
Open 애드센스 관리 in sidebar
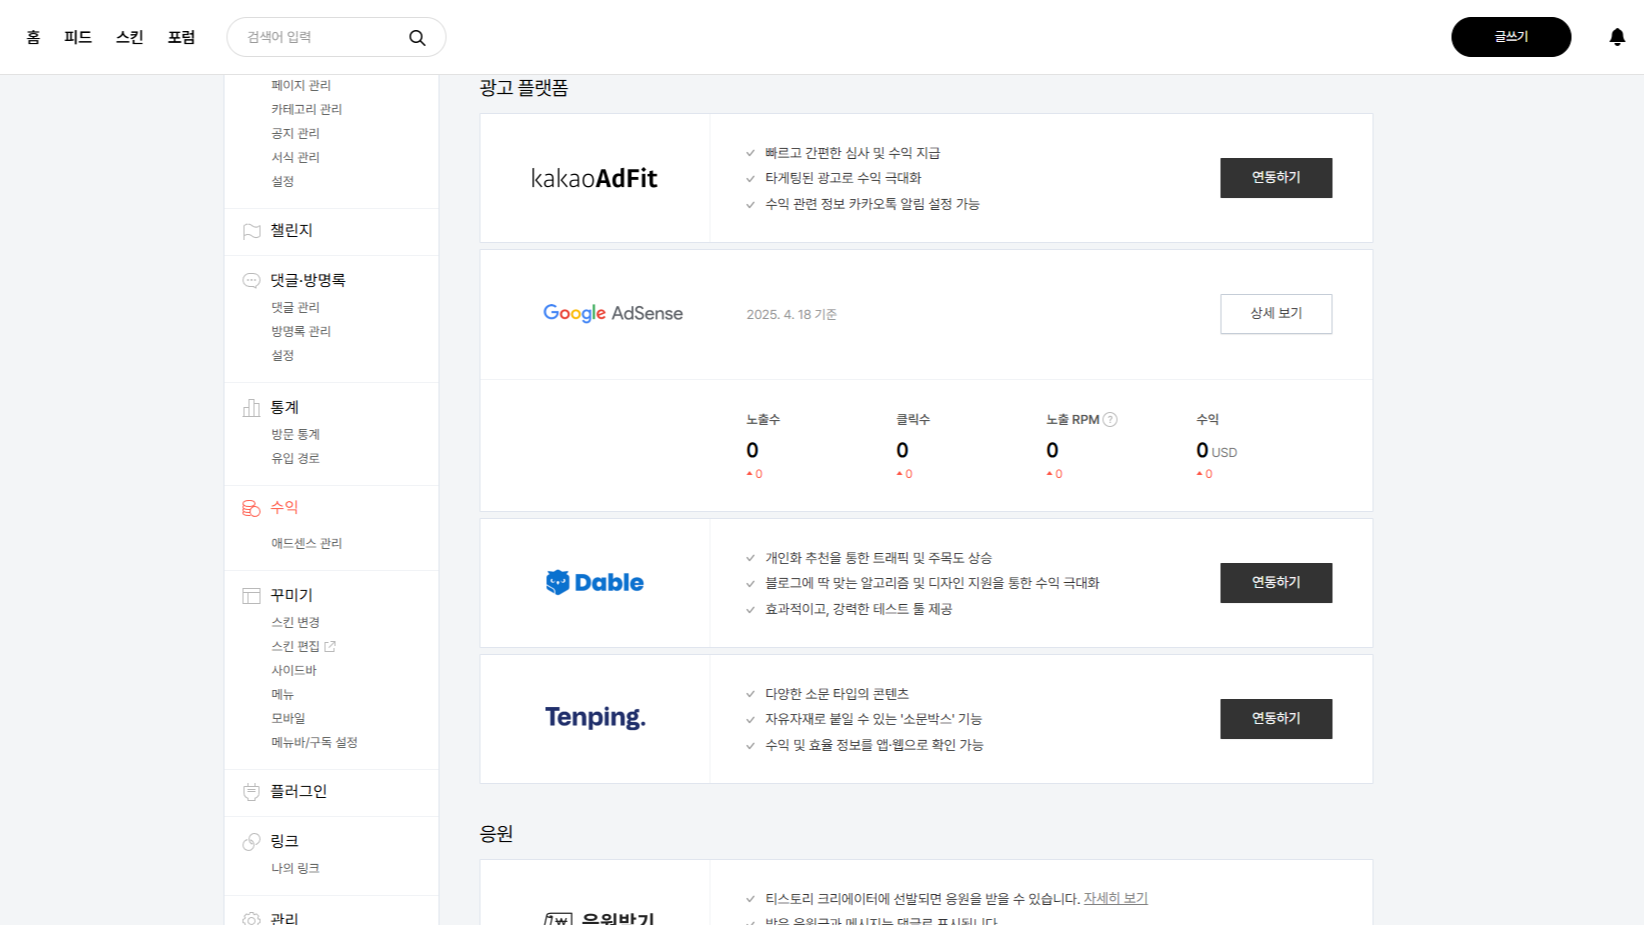307,544
